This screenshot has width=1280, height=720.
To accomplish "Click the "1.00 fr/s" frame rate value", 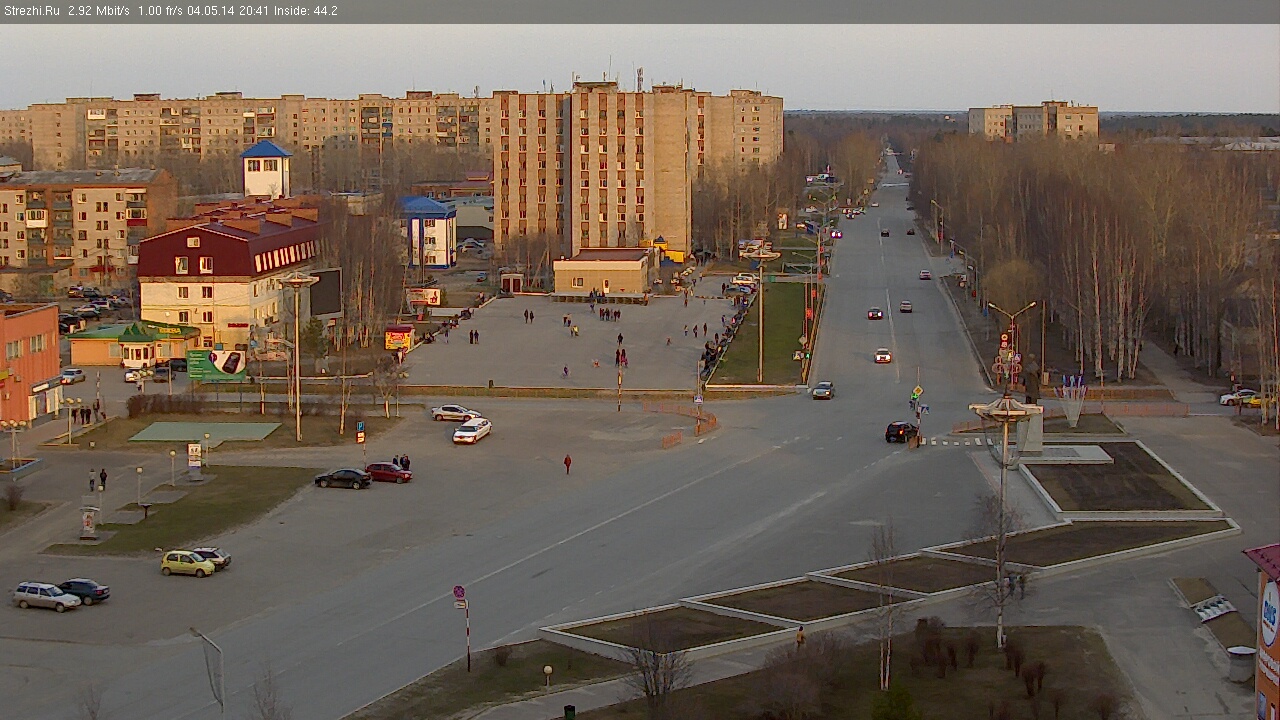I will click(x=161, y=11).
